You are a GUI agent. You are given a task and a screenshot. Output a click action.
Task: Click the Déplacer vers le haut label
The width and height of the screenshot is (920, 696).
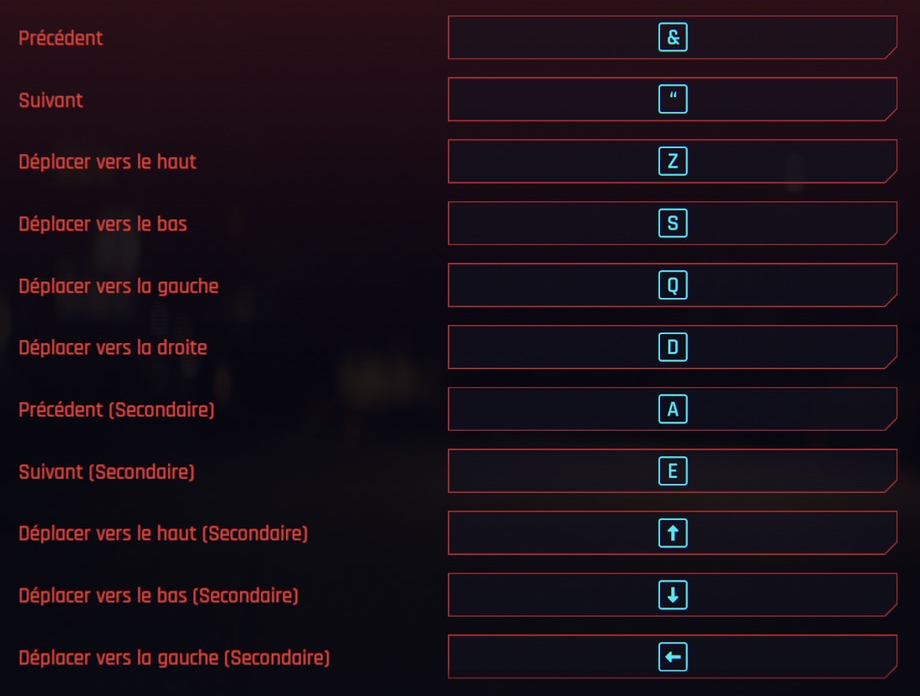coord(107,161)
